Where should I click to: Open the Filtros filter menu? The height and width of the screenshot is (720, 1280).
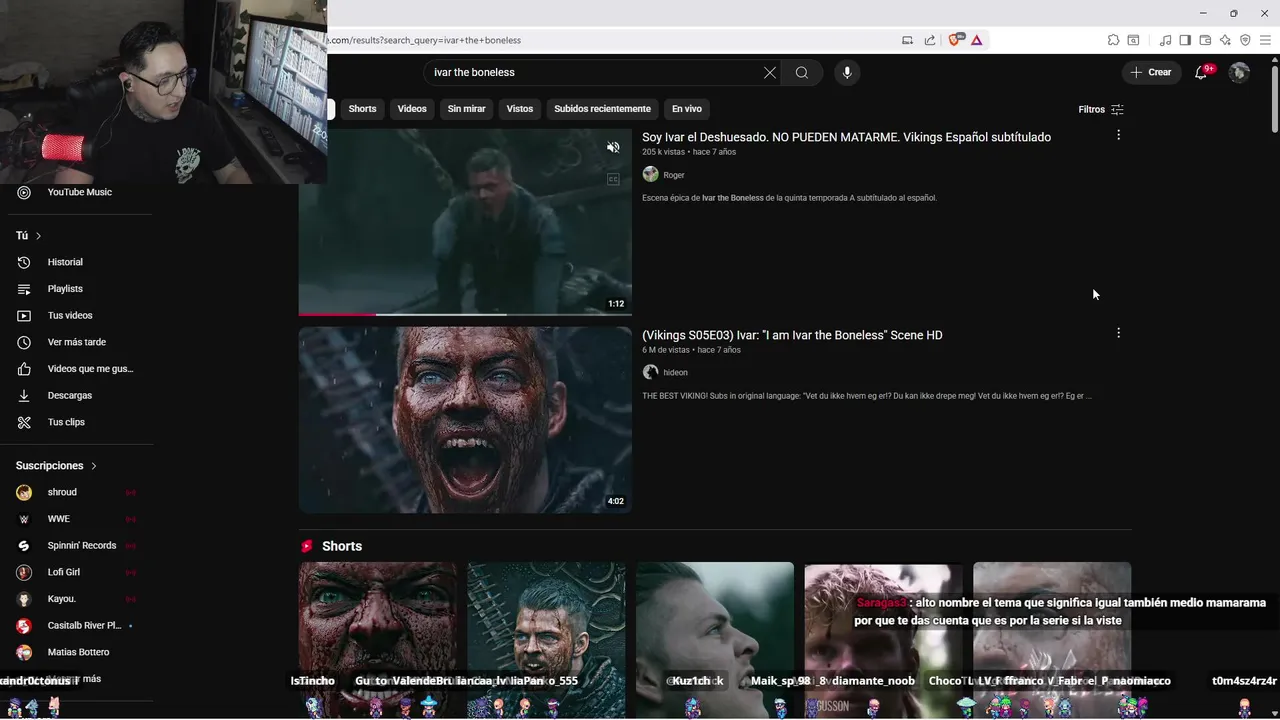pos(1101,109)
